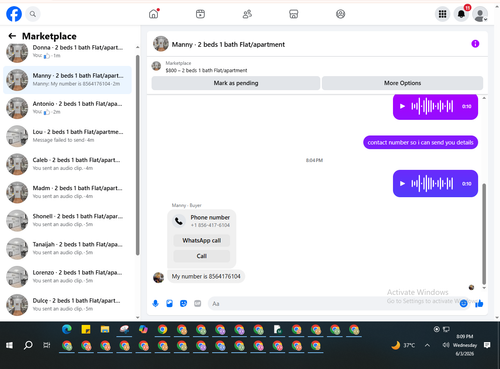Open the Windows action center
The image size is (500, 369).
point(487,345)
